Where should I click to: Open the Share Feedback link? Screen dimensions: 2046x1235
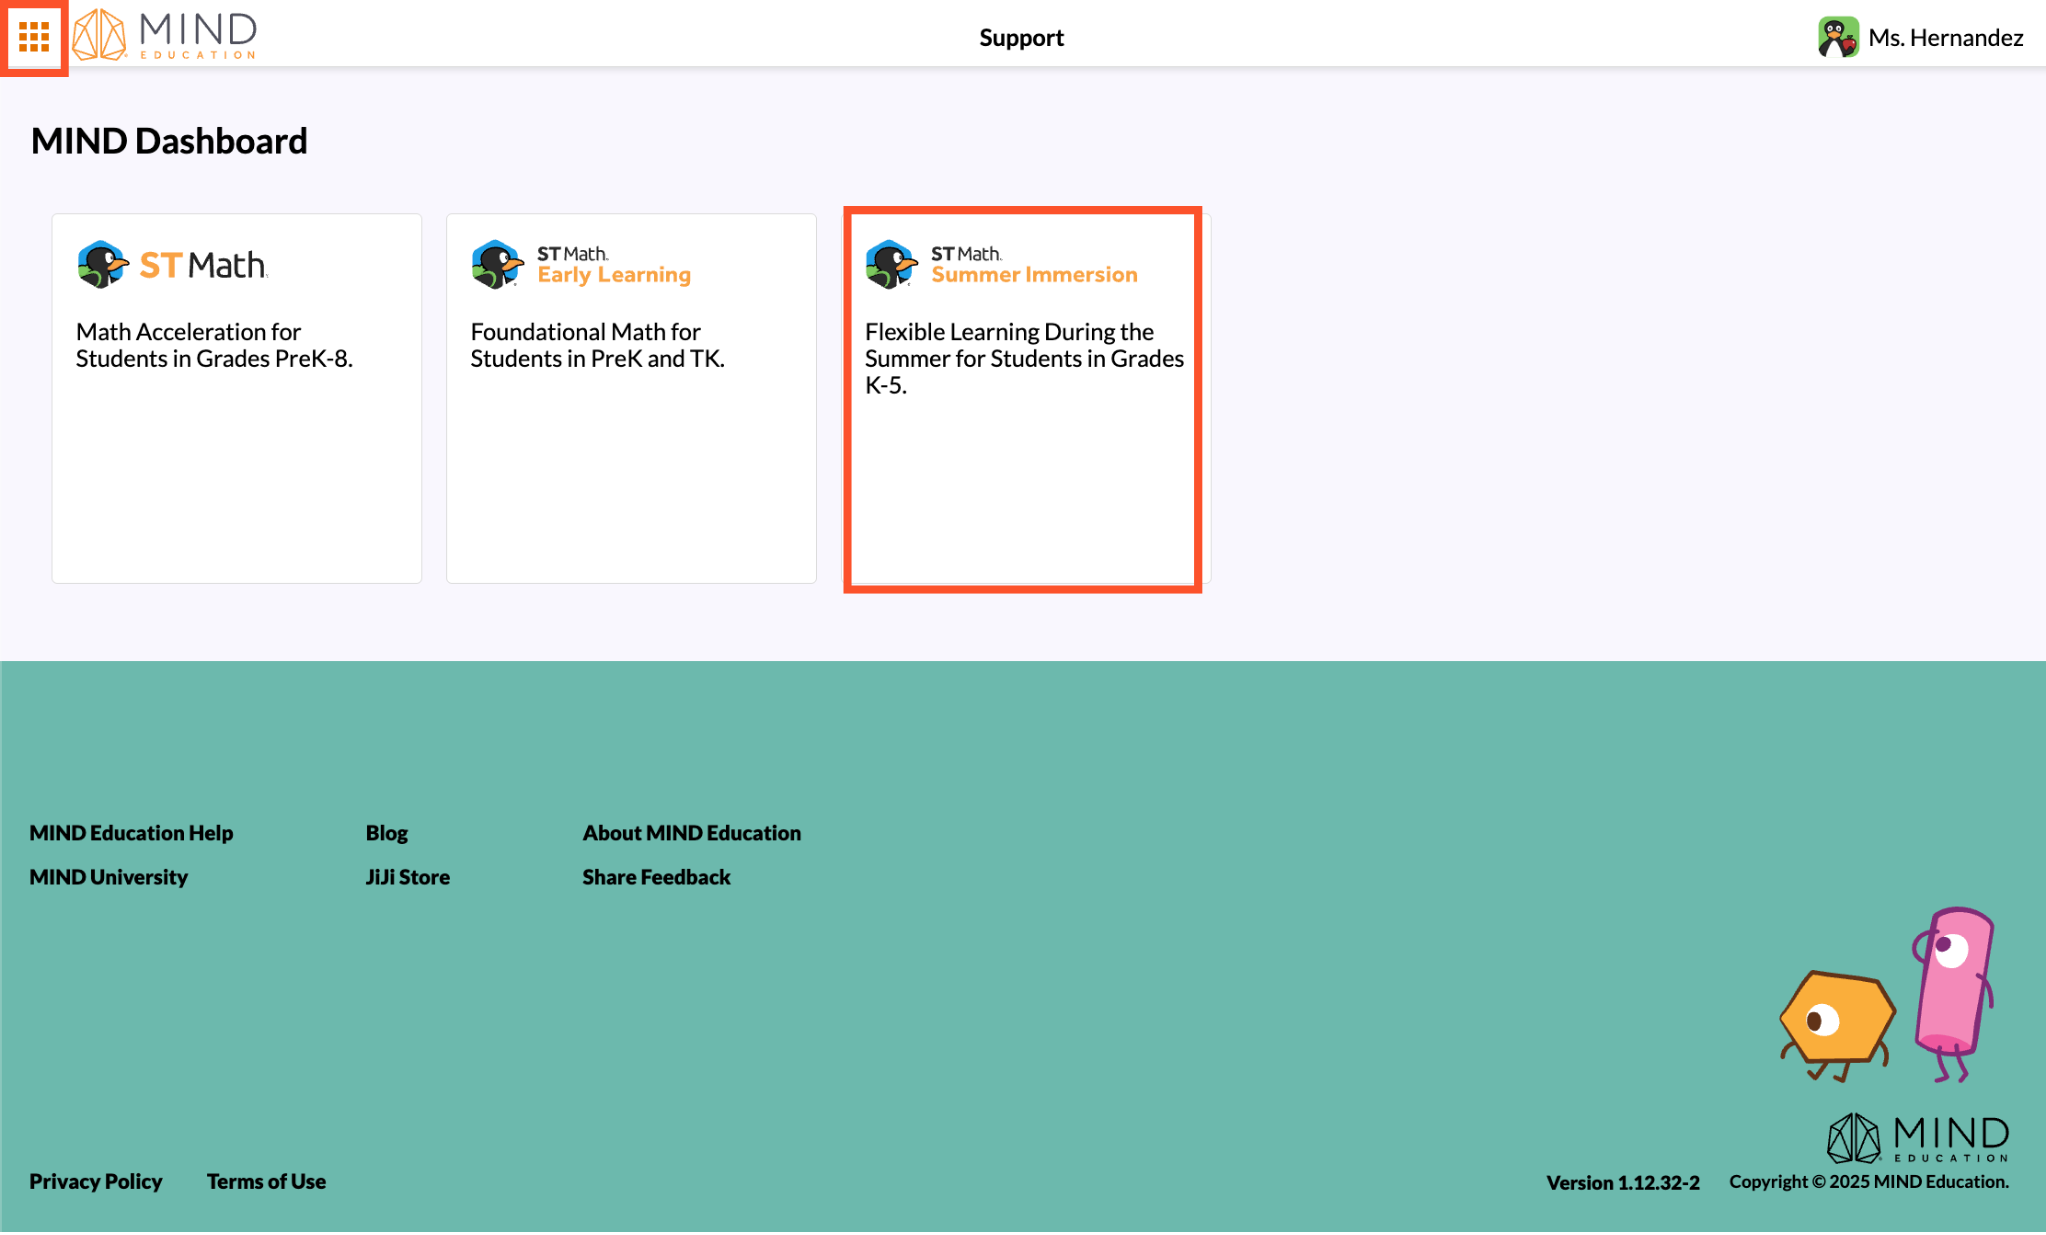(656, 877)
